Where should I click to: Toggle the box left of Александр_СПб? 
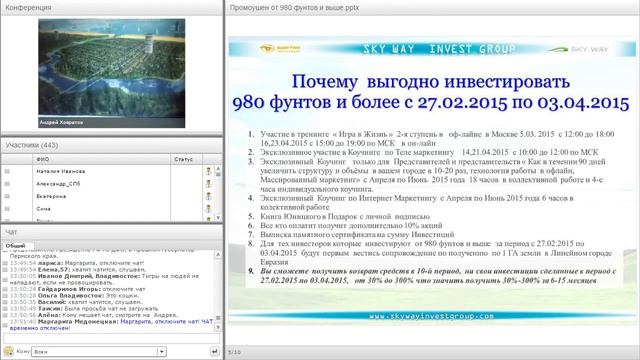[7, 184]
